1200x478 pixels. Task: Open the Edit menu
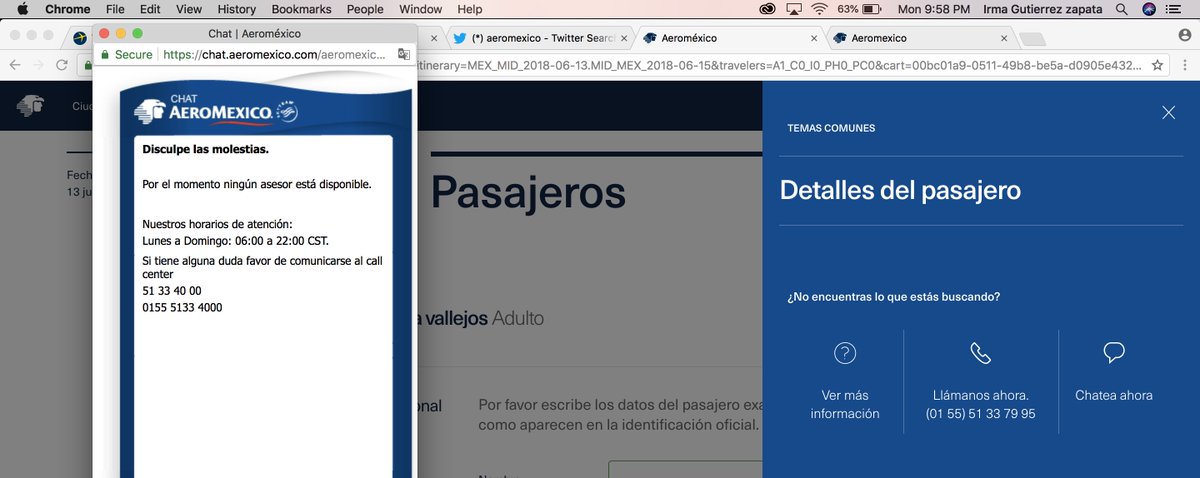150,9
